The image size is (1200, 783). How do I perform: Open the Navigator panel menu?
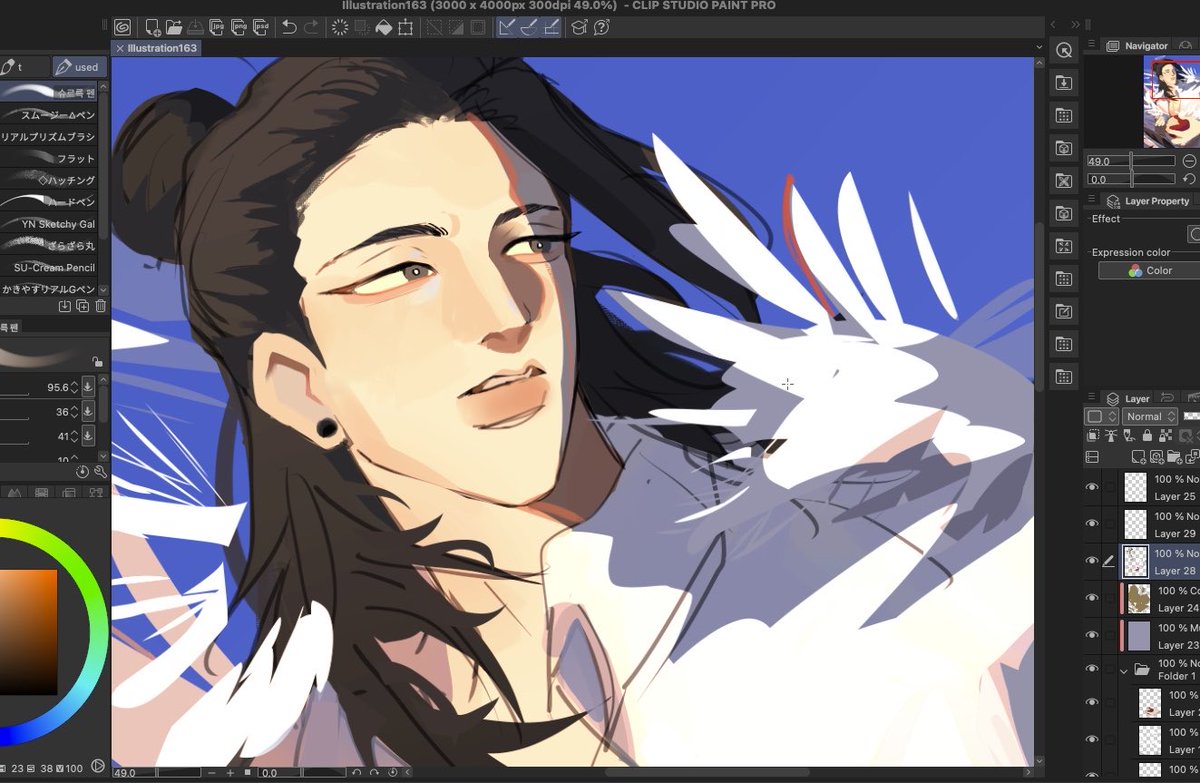(1092, 45)
